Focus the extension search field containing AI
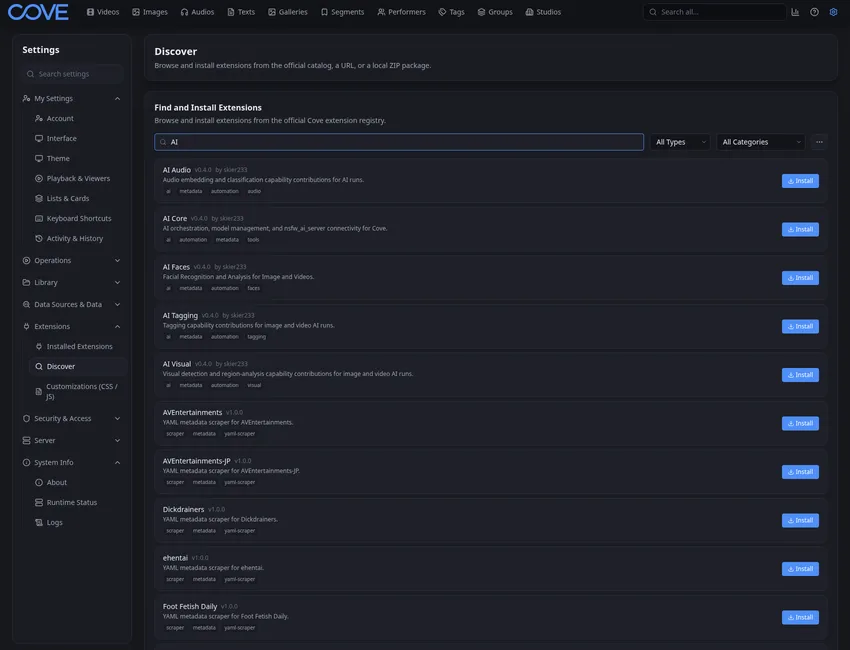Viewport: 850px width, 650px height. [x=399, y=142]
